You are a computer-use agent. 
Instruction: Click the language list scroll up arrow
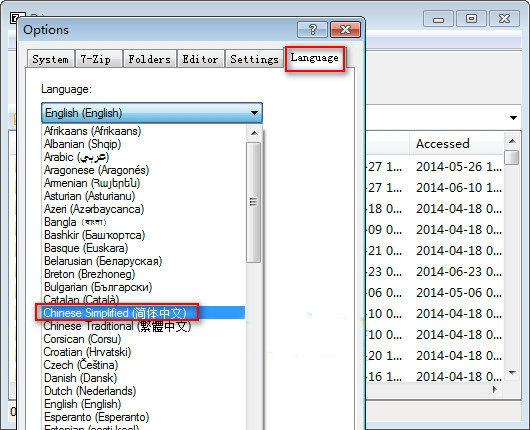(x=254, y=133)
